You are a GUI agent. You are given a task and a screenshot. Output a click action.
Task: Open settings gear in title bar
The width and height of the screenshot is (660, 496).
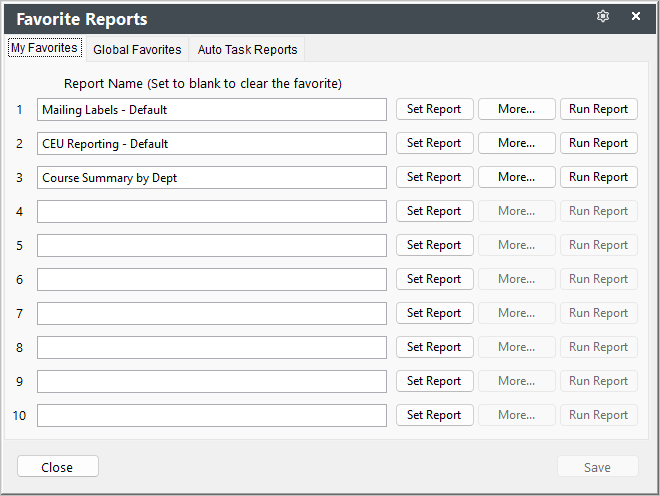[603, 16]
